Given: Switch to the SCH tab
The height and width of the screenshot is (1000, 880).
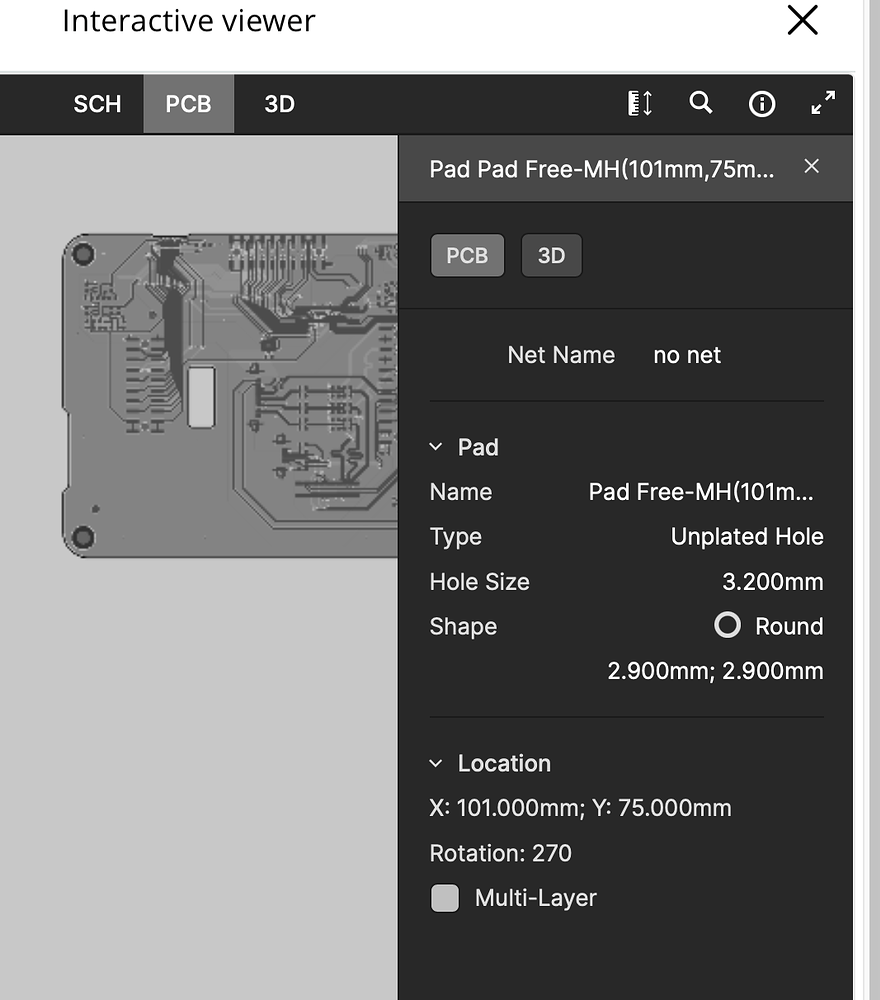Looking at the screenshot, I should click(x=96, y=103).
